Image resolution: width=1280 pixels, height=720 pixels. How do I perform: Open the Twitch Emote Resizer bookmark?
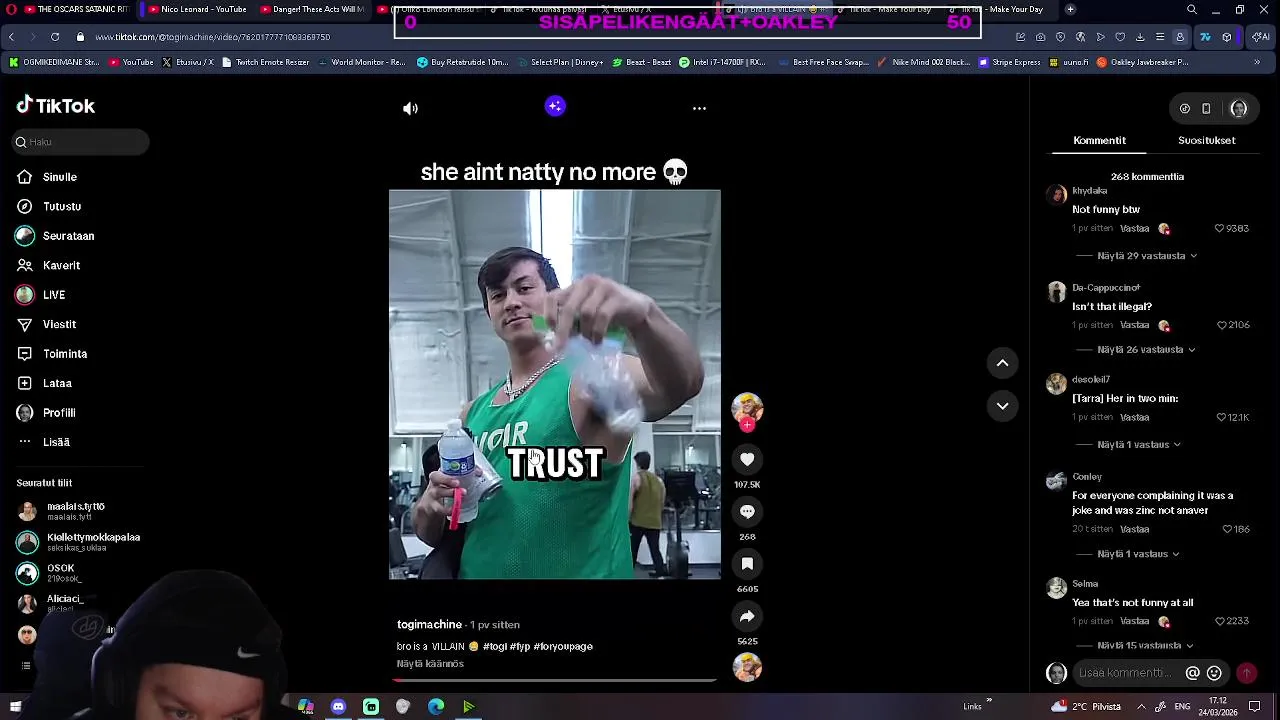(x=265, y=62)
